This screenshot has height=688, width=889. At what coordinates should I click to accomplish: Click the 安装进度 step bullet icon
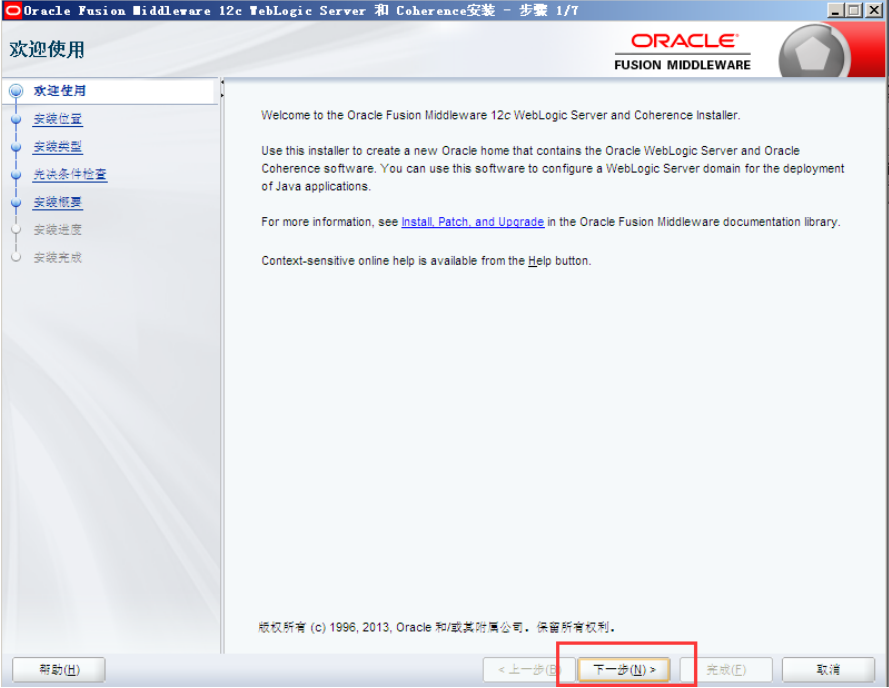coord(16,230)
